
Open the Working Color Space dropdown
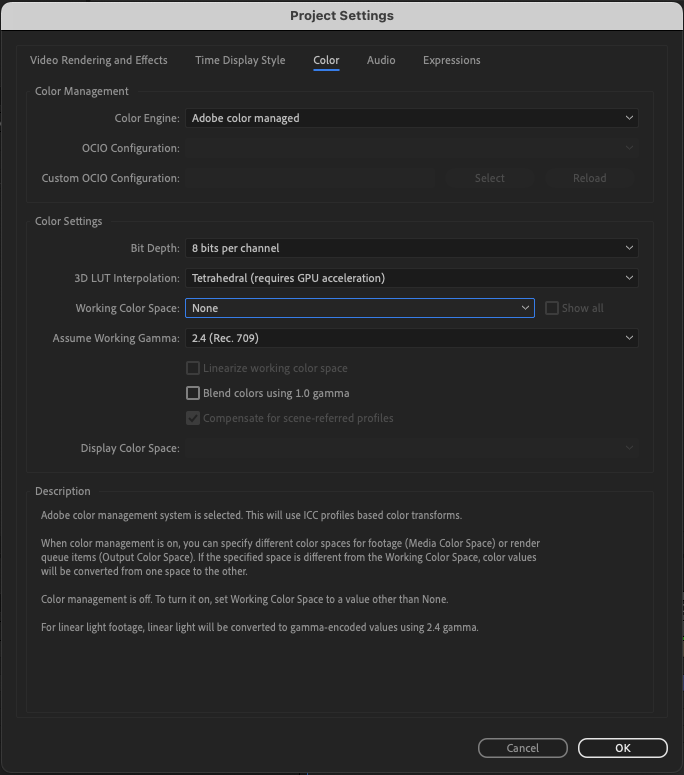(360, 308)
